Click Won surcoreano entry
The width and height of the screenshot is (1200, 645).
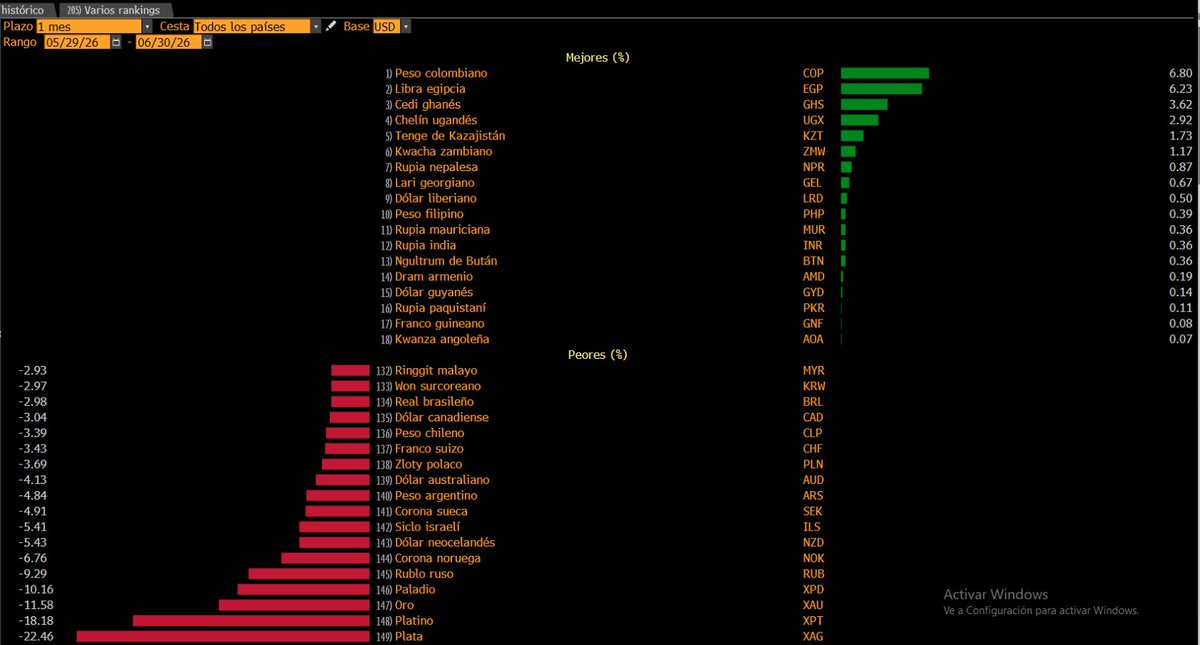438,386
